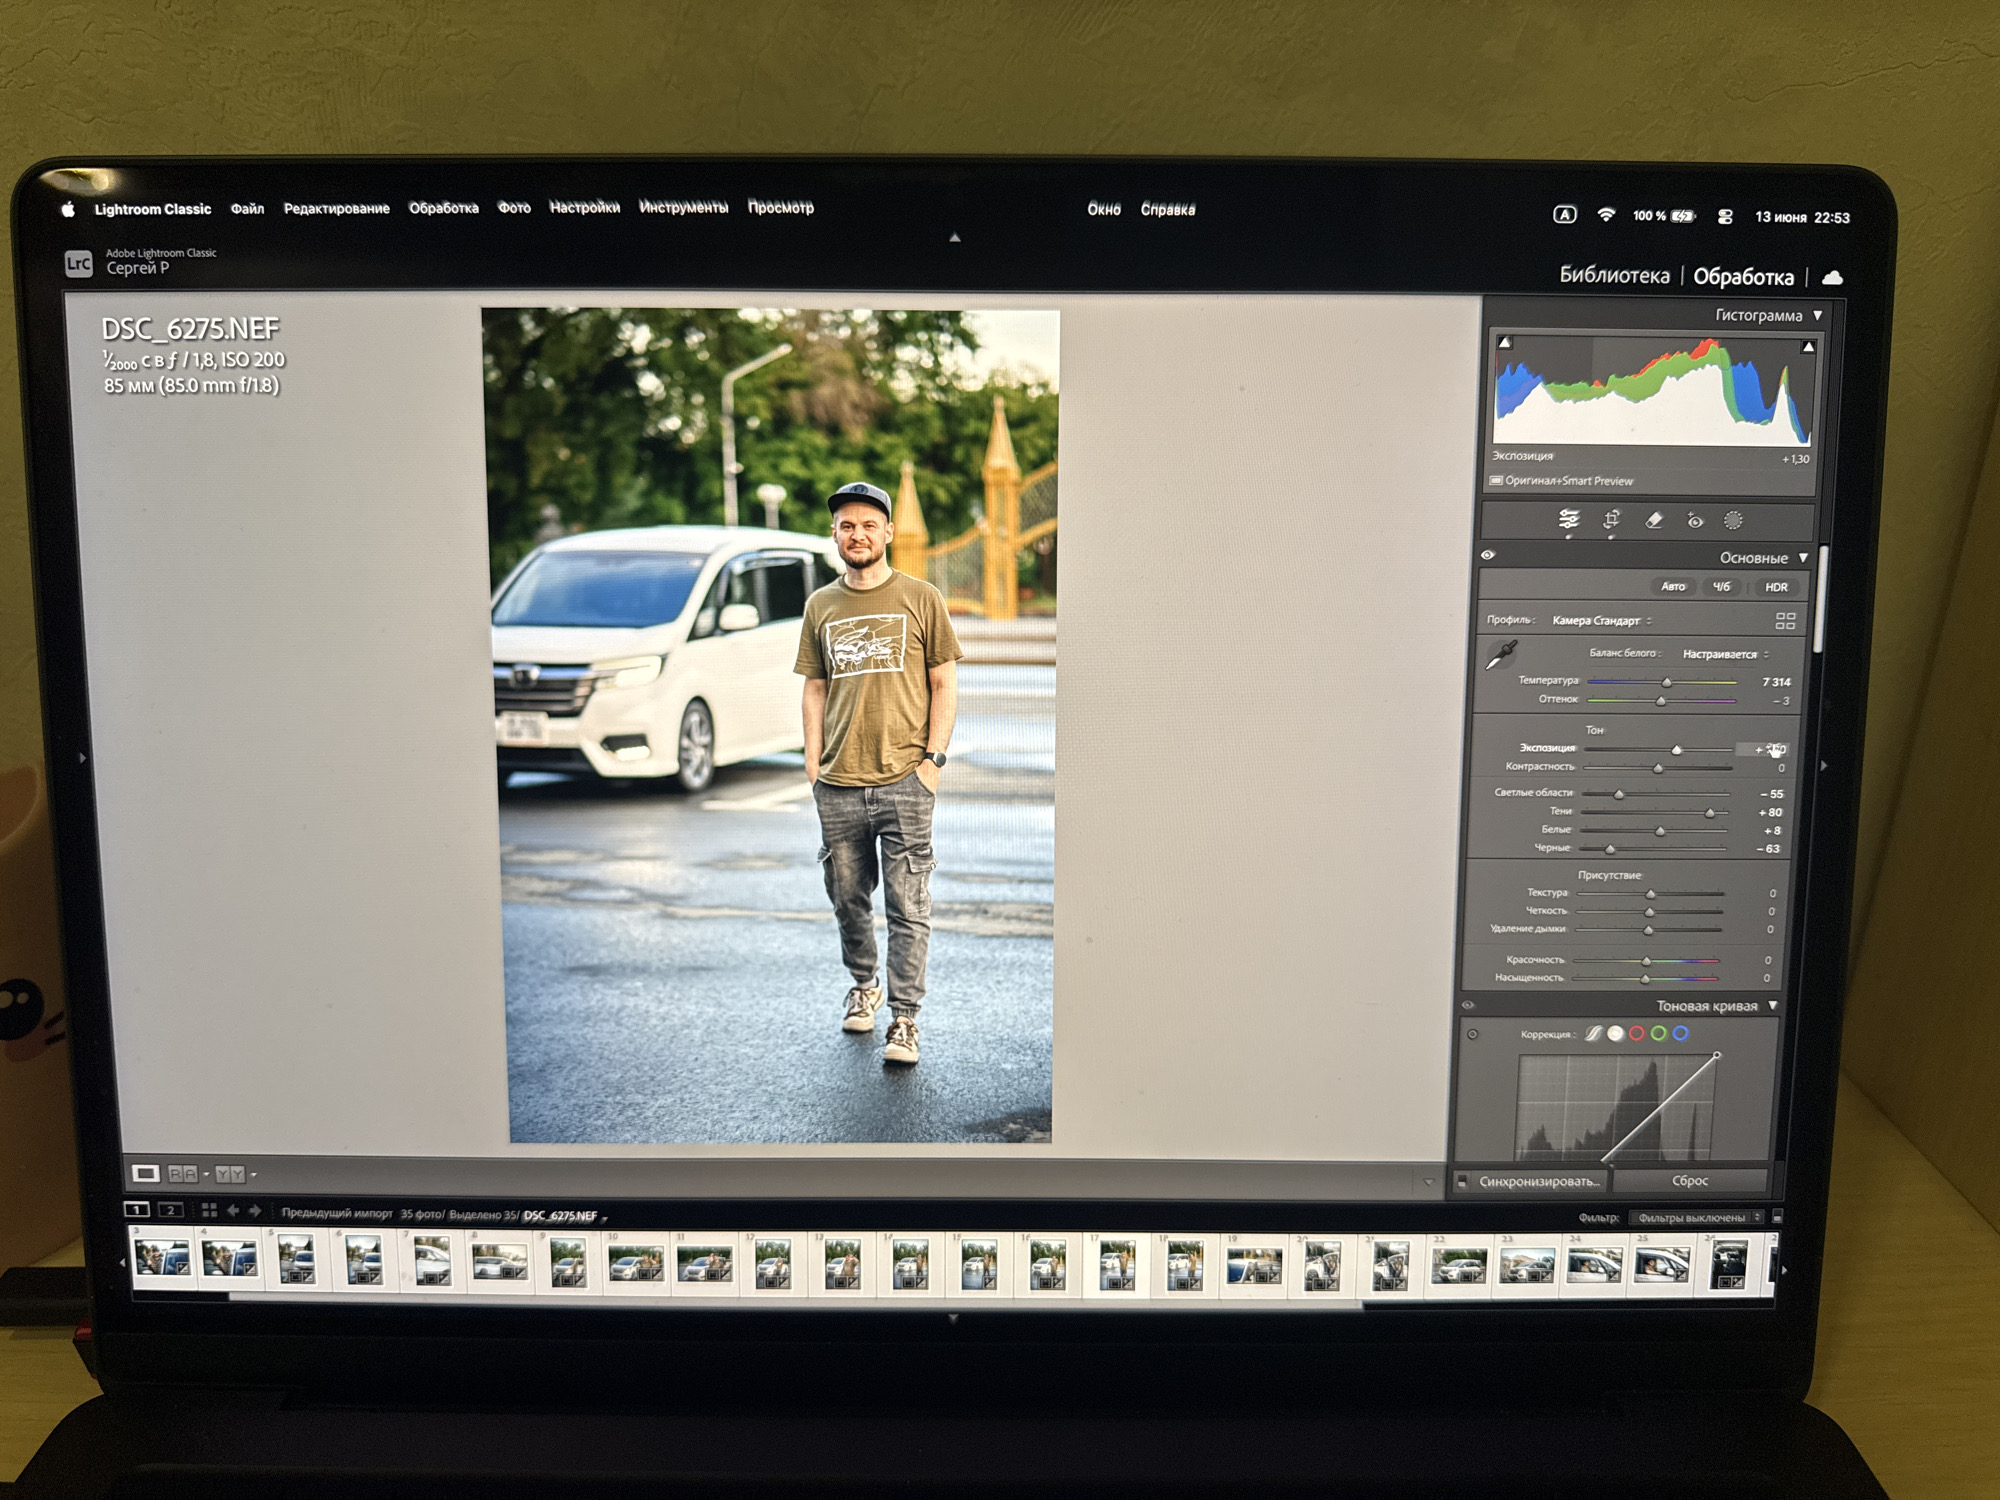Click the Красочность slider handle

[1646, 961]
